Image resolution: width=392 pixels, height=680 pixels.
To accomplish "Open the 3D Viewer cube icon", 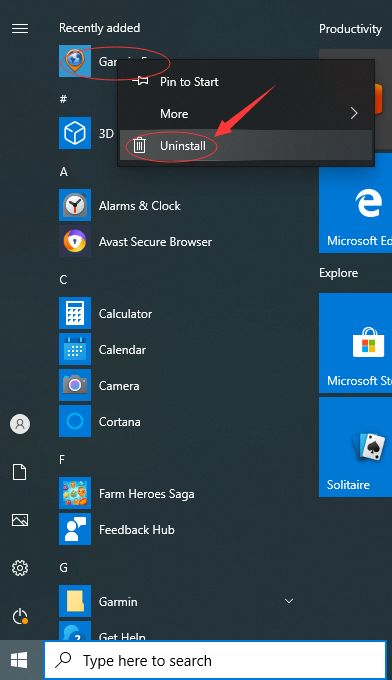I will pos(75,133).
